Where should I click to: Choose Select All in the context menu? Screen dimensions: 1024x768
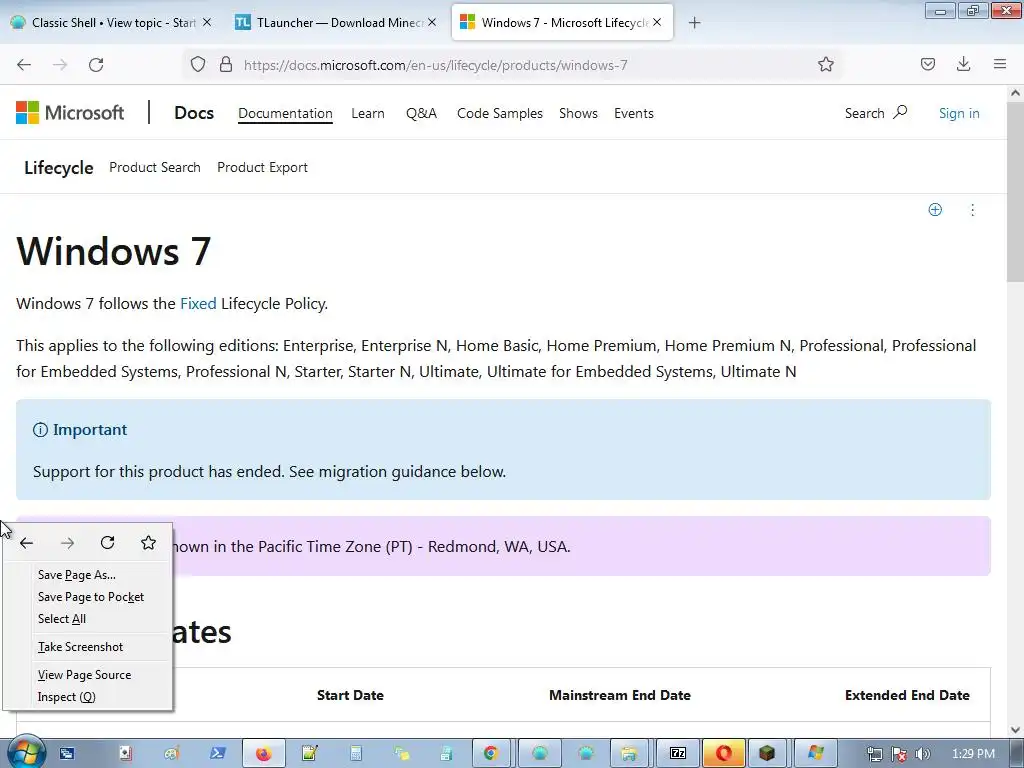pyautogui.click(x=62, y=618)
